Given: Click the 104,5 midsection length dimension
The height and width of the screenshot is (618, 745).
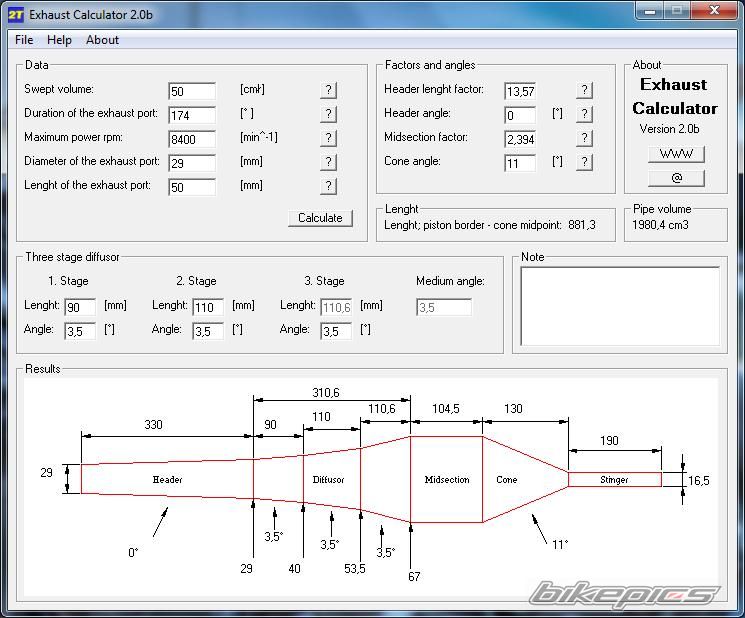Looking at the screenshot, I should click(446, 409).
